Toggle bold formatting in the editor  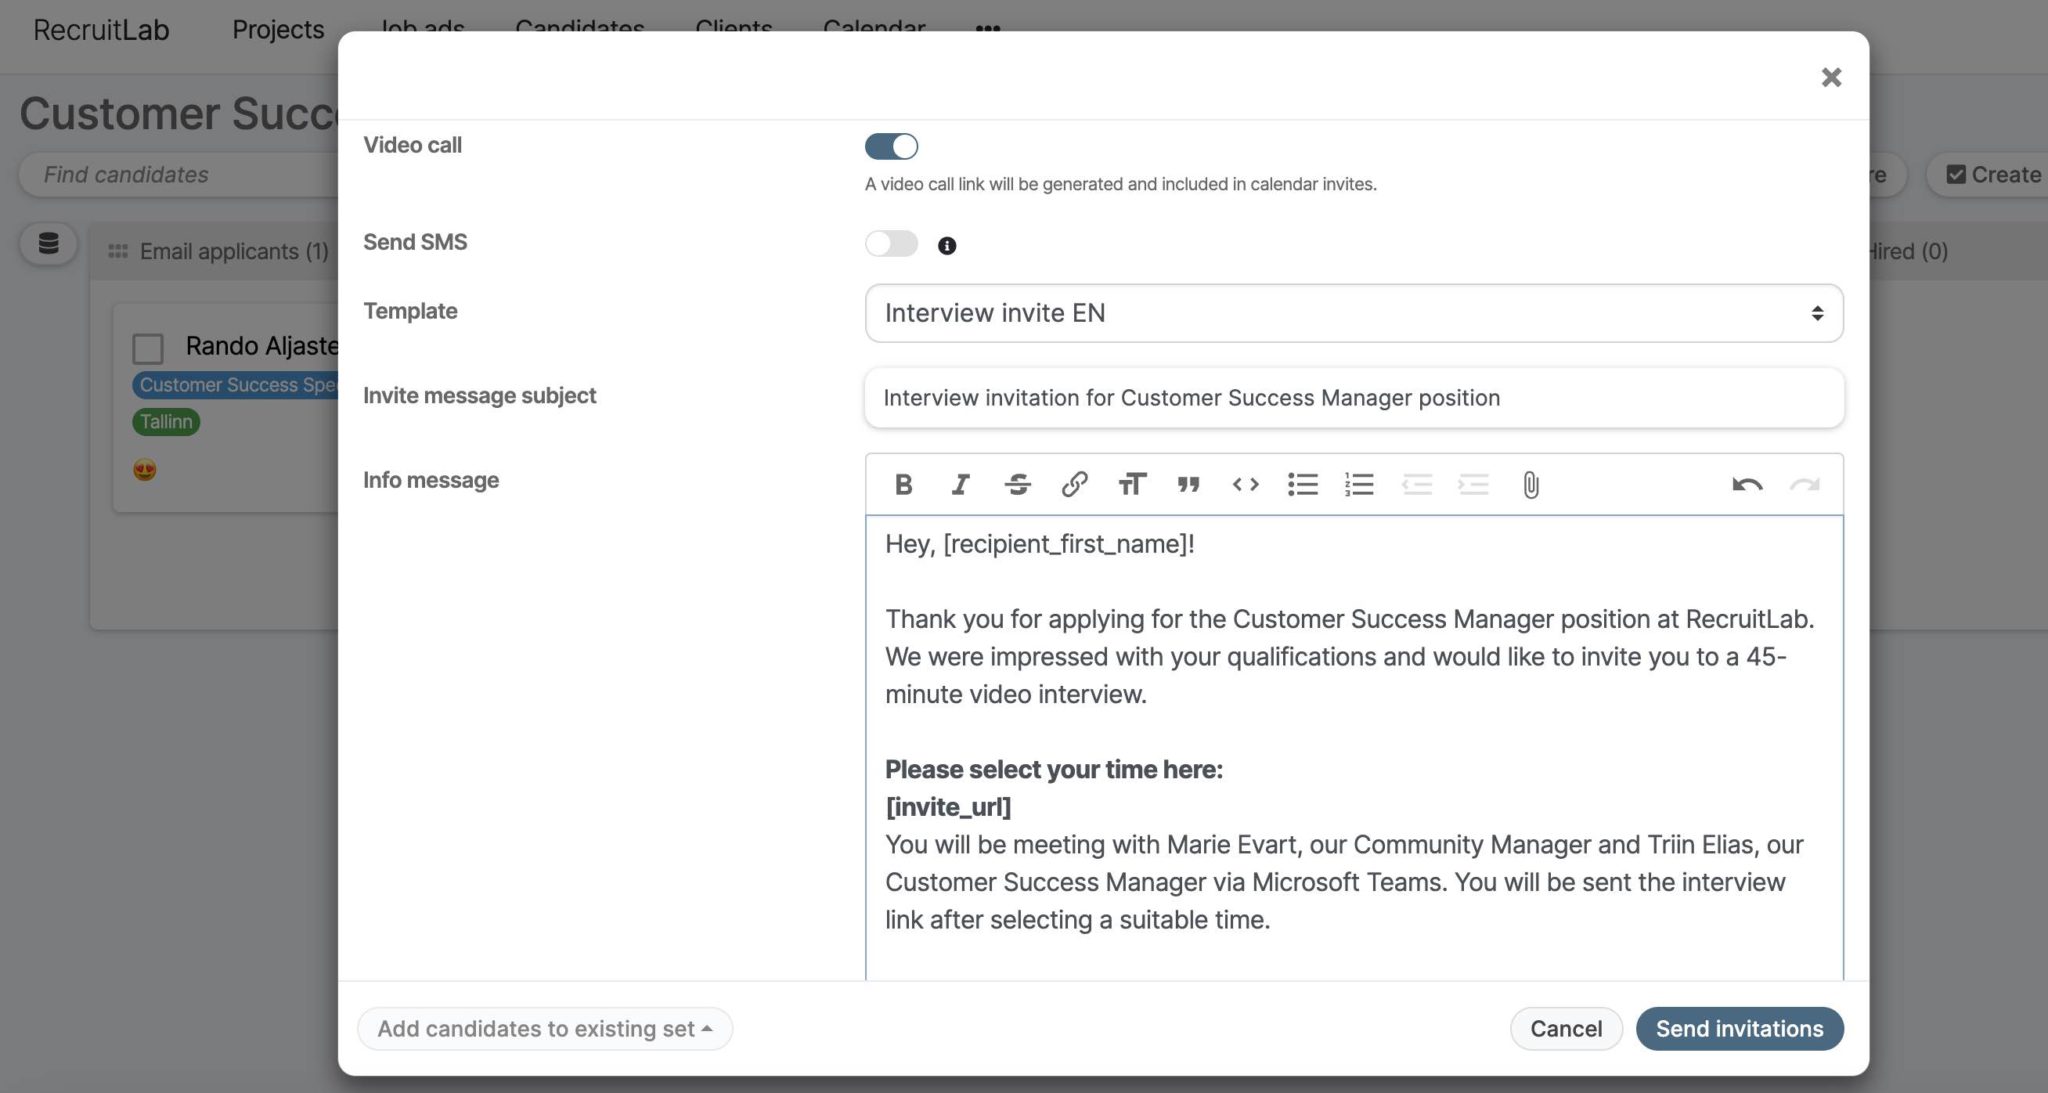click(x=903, y=485)
